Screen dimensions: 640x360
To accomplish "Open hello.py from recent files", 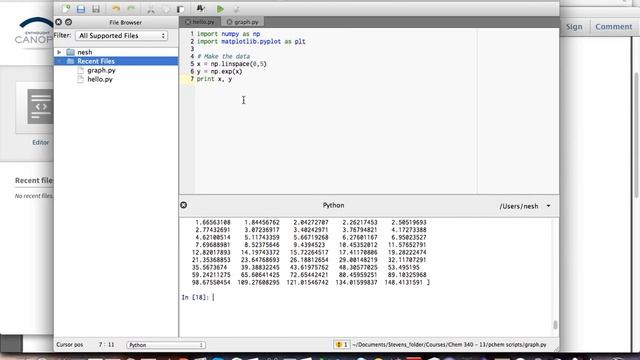I will click(100, 79).
